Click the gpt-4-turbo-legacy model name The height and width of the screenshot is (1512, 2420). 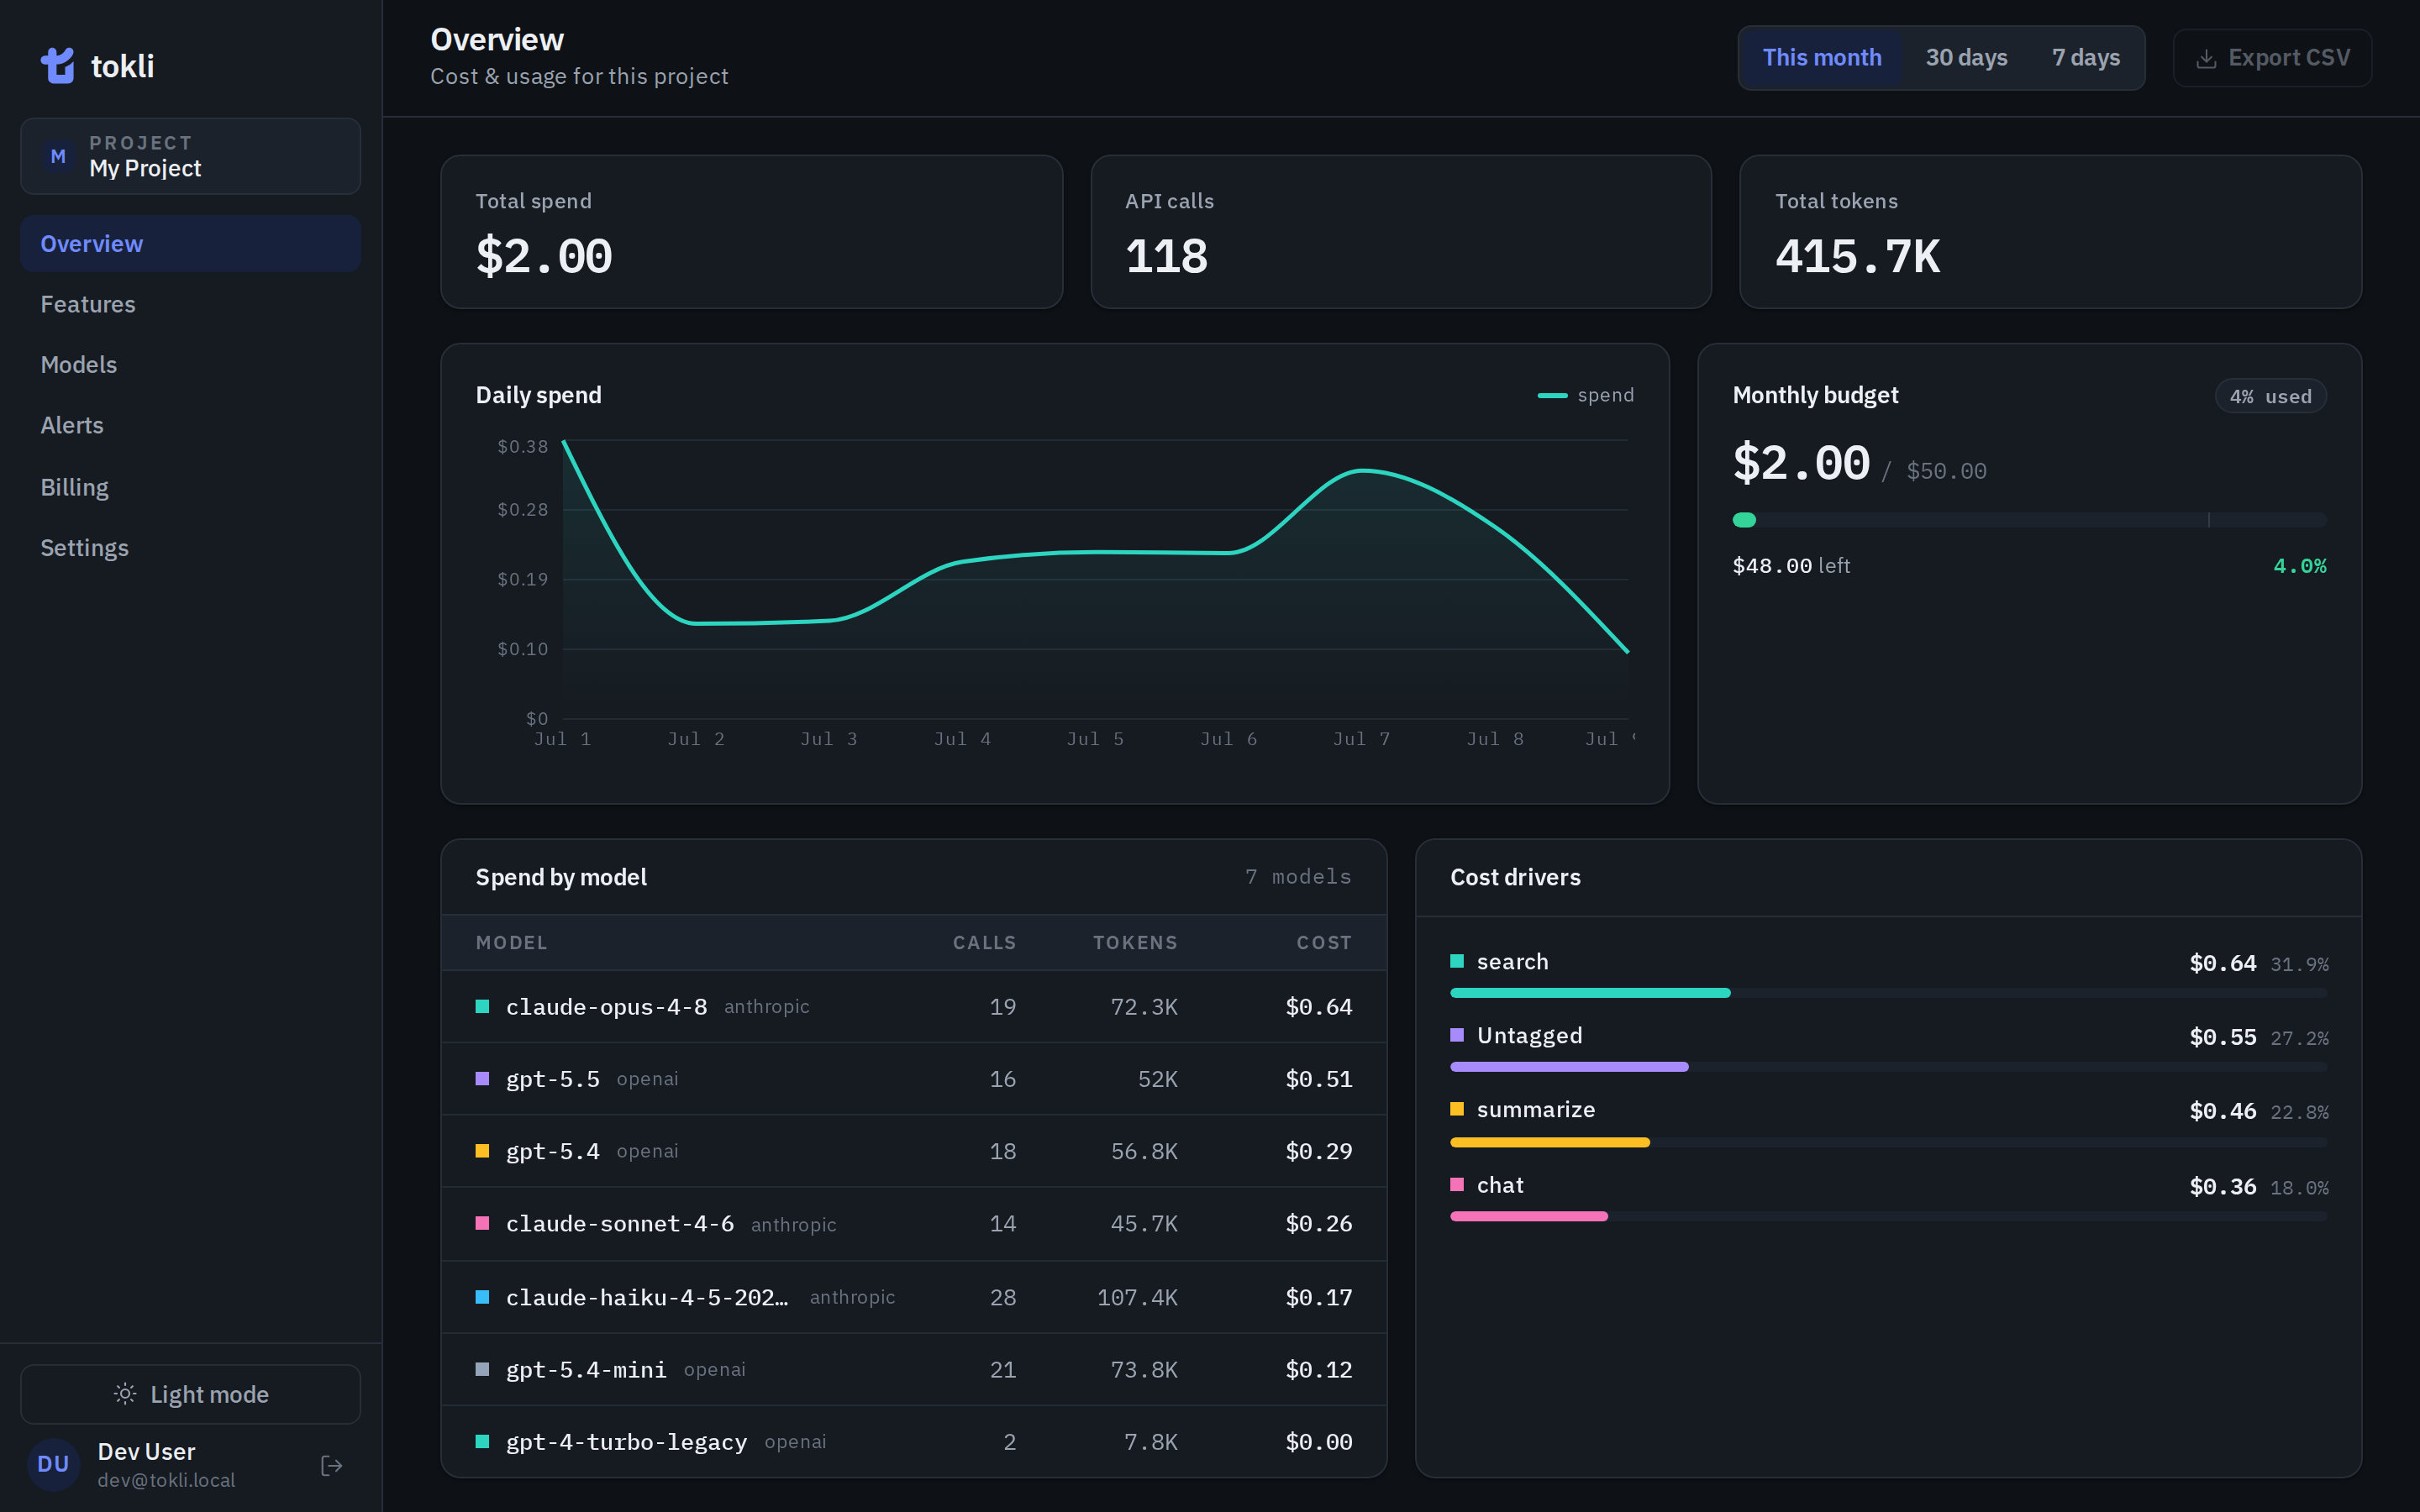pos(626,1441)
